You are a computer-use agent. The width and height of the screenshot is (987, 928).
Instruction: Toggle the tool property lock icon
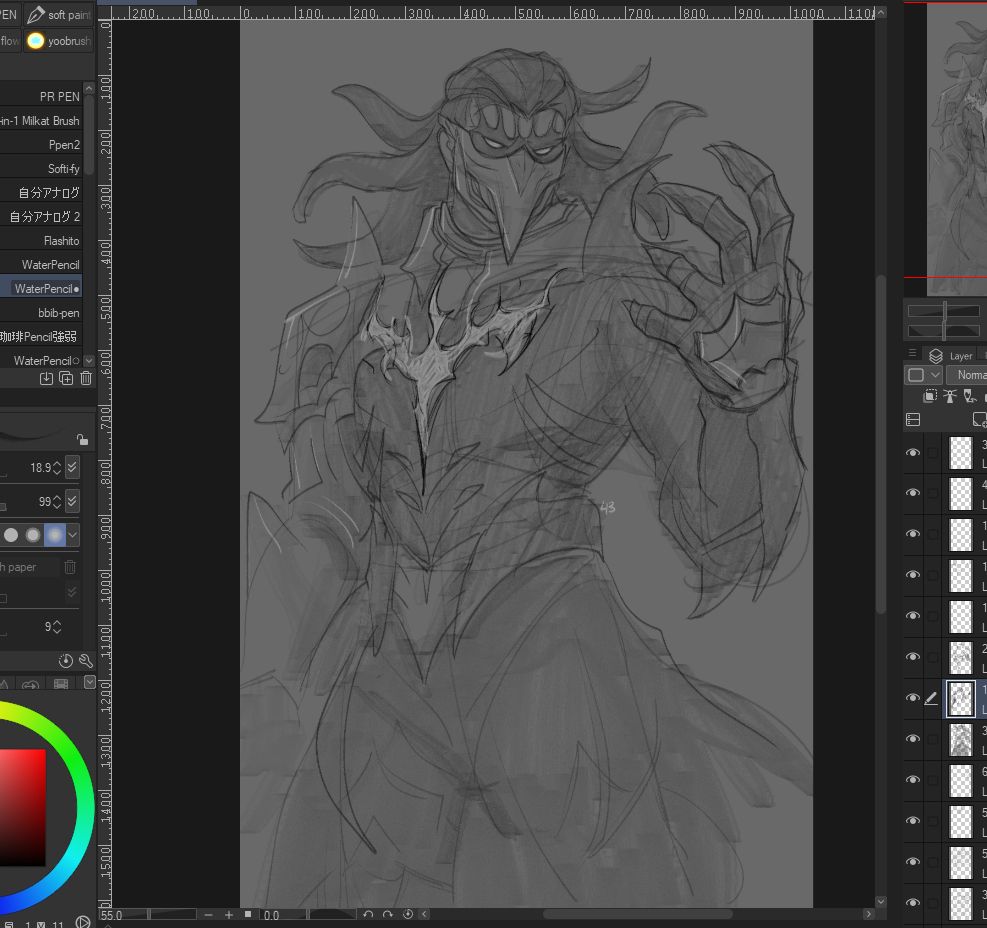tap(82, 439)
